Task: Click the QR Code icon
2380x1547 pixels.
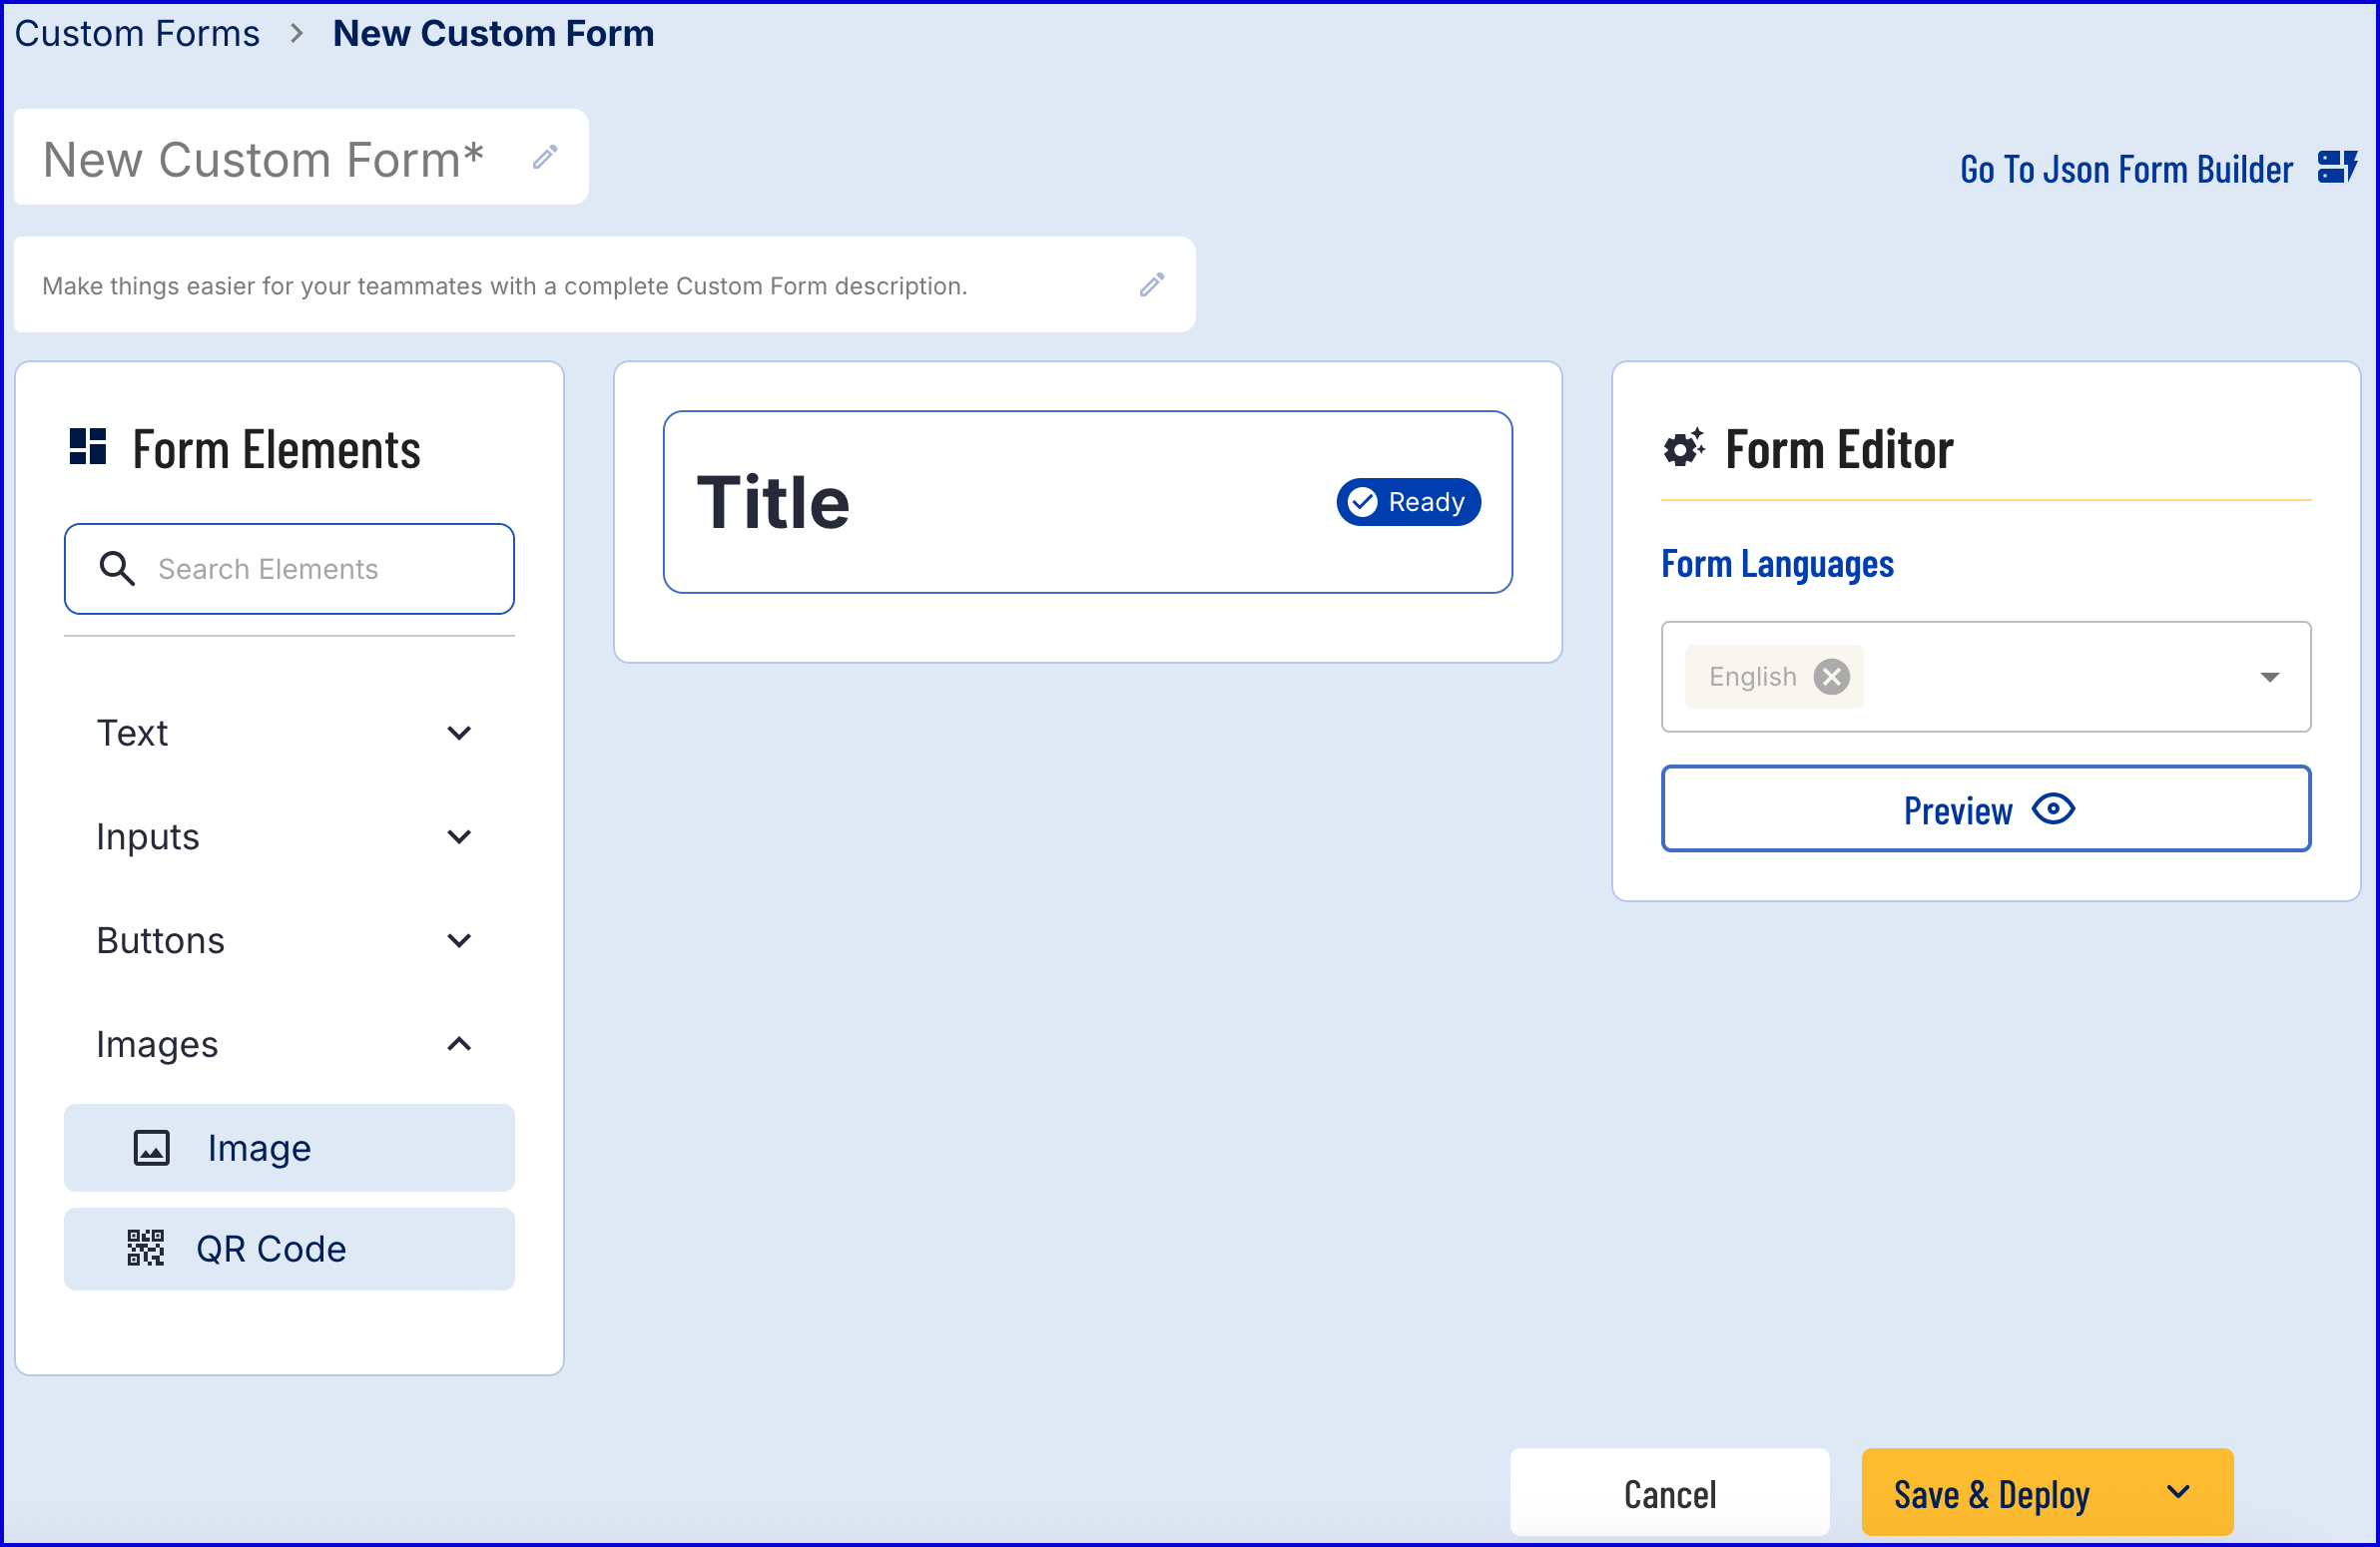Action: [146, 1248]
